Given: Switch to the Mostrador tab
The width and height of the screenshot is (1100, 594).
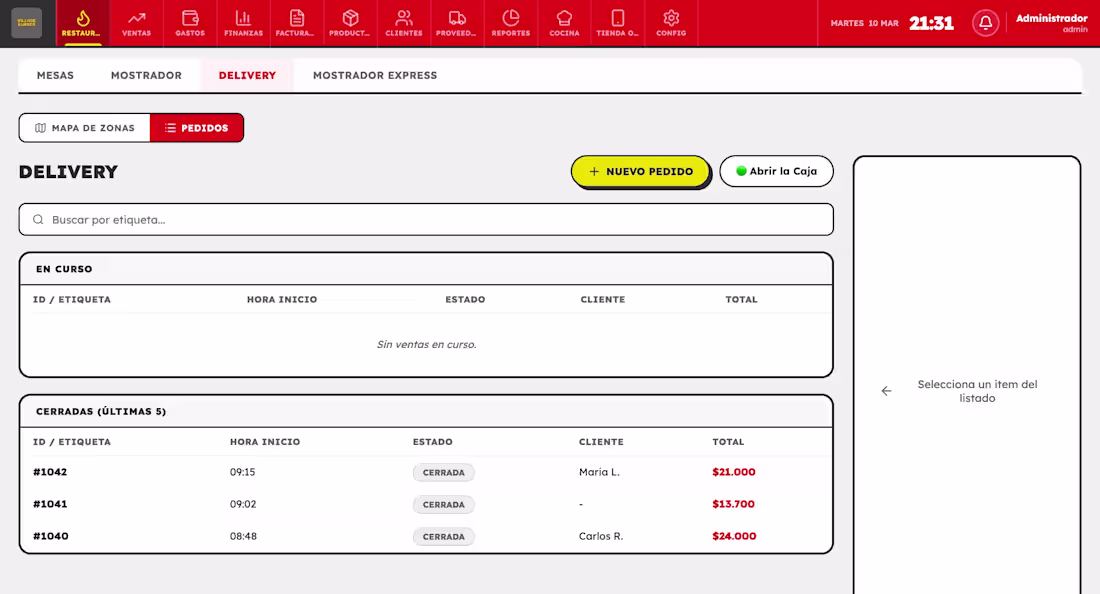Looking at the screenshot, I should click(146, 75).
